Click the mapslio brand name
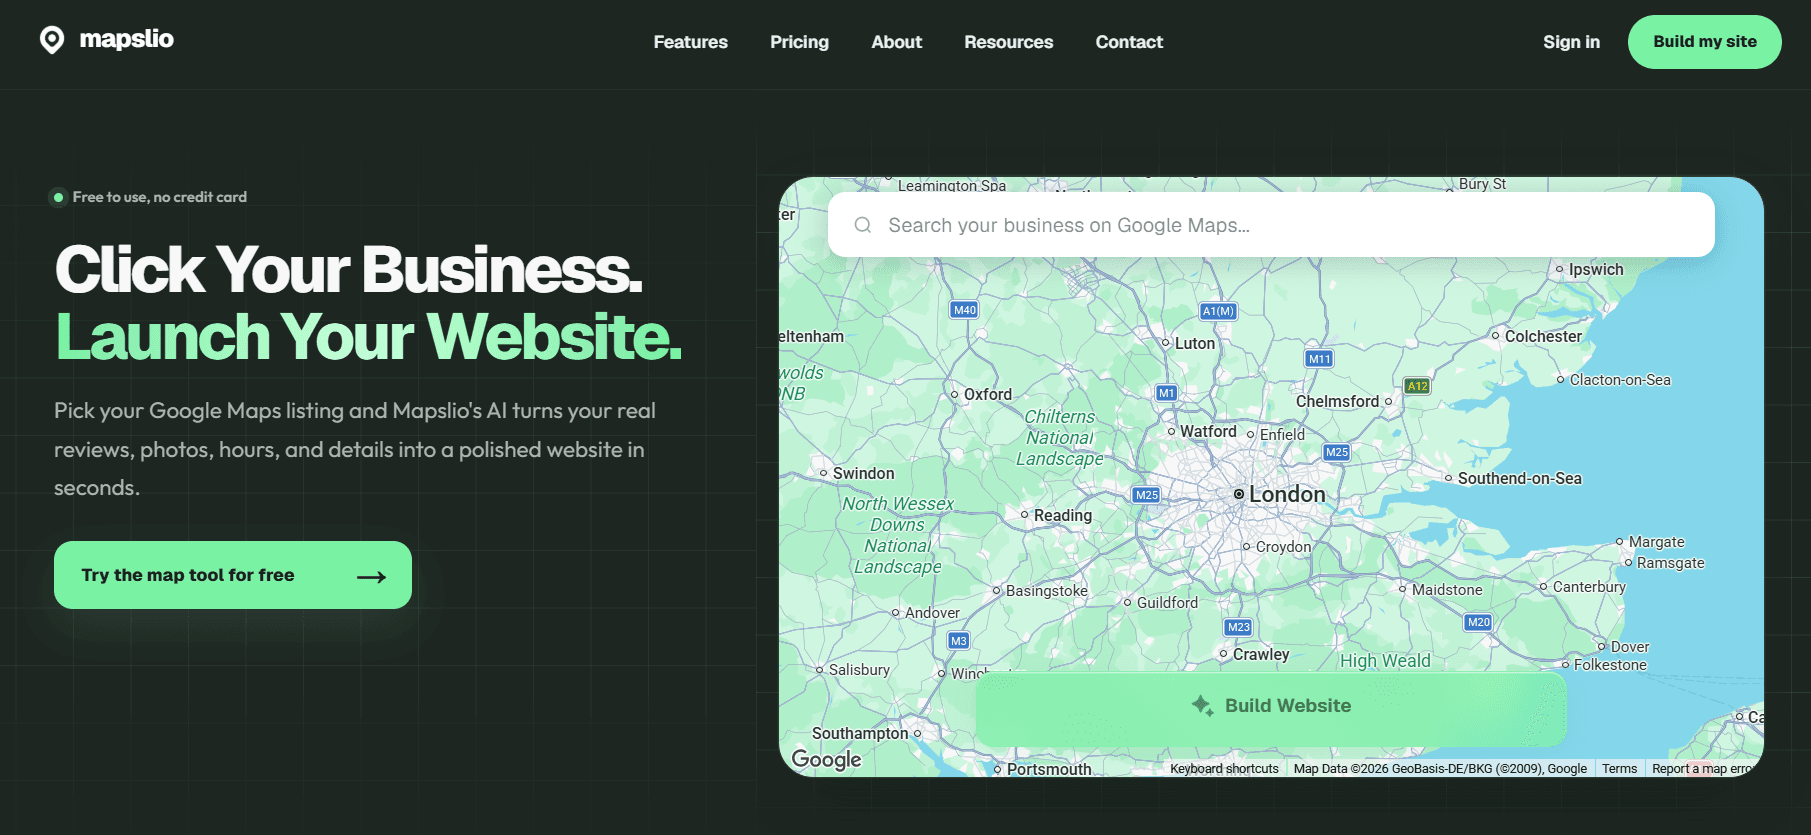 (126, 39)
